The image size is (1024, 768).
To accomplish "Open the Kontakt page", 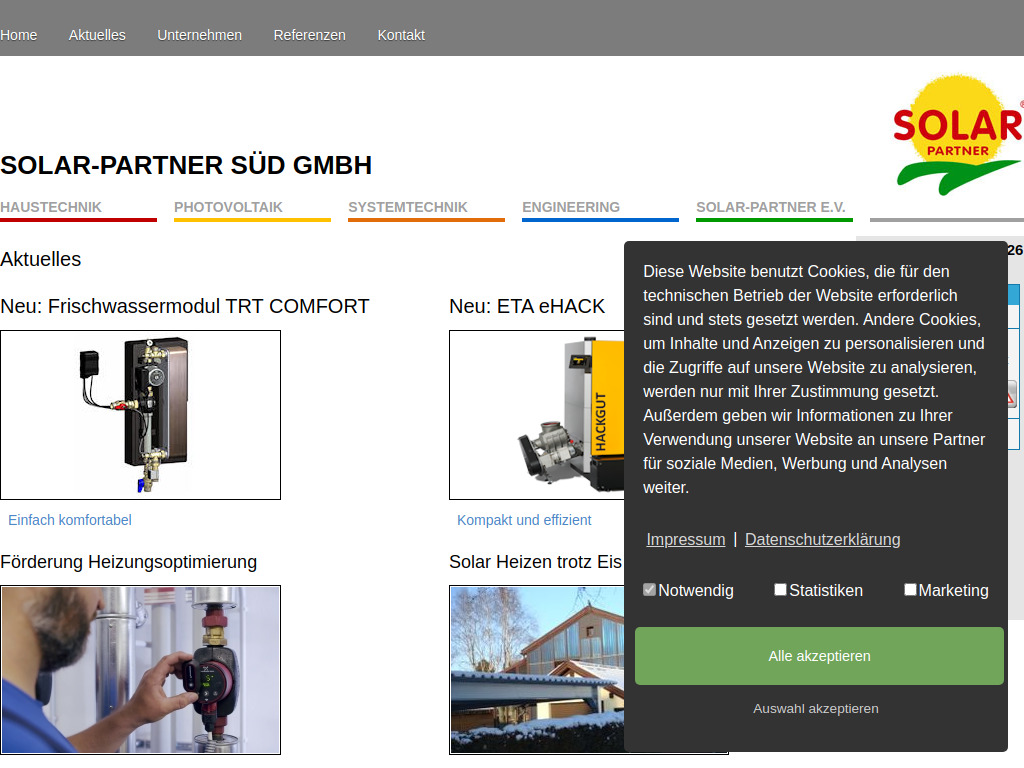I will 401,34.
